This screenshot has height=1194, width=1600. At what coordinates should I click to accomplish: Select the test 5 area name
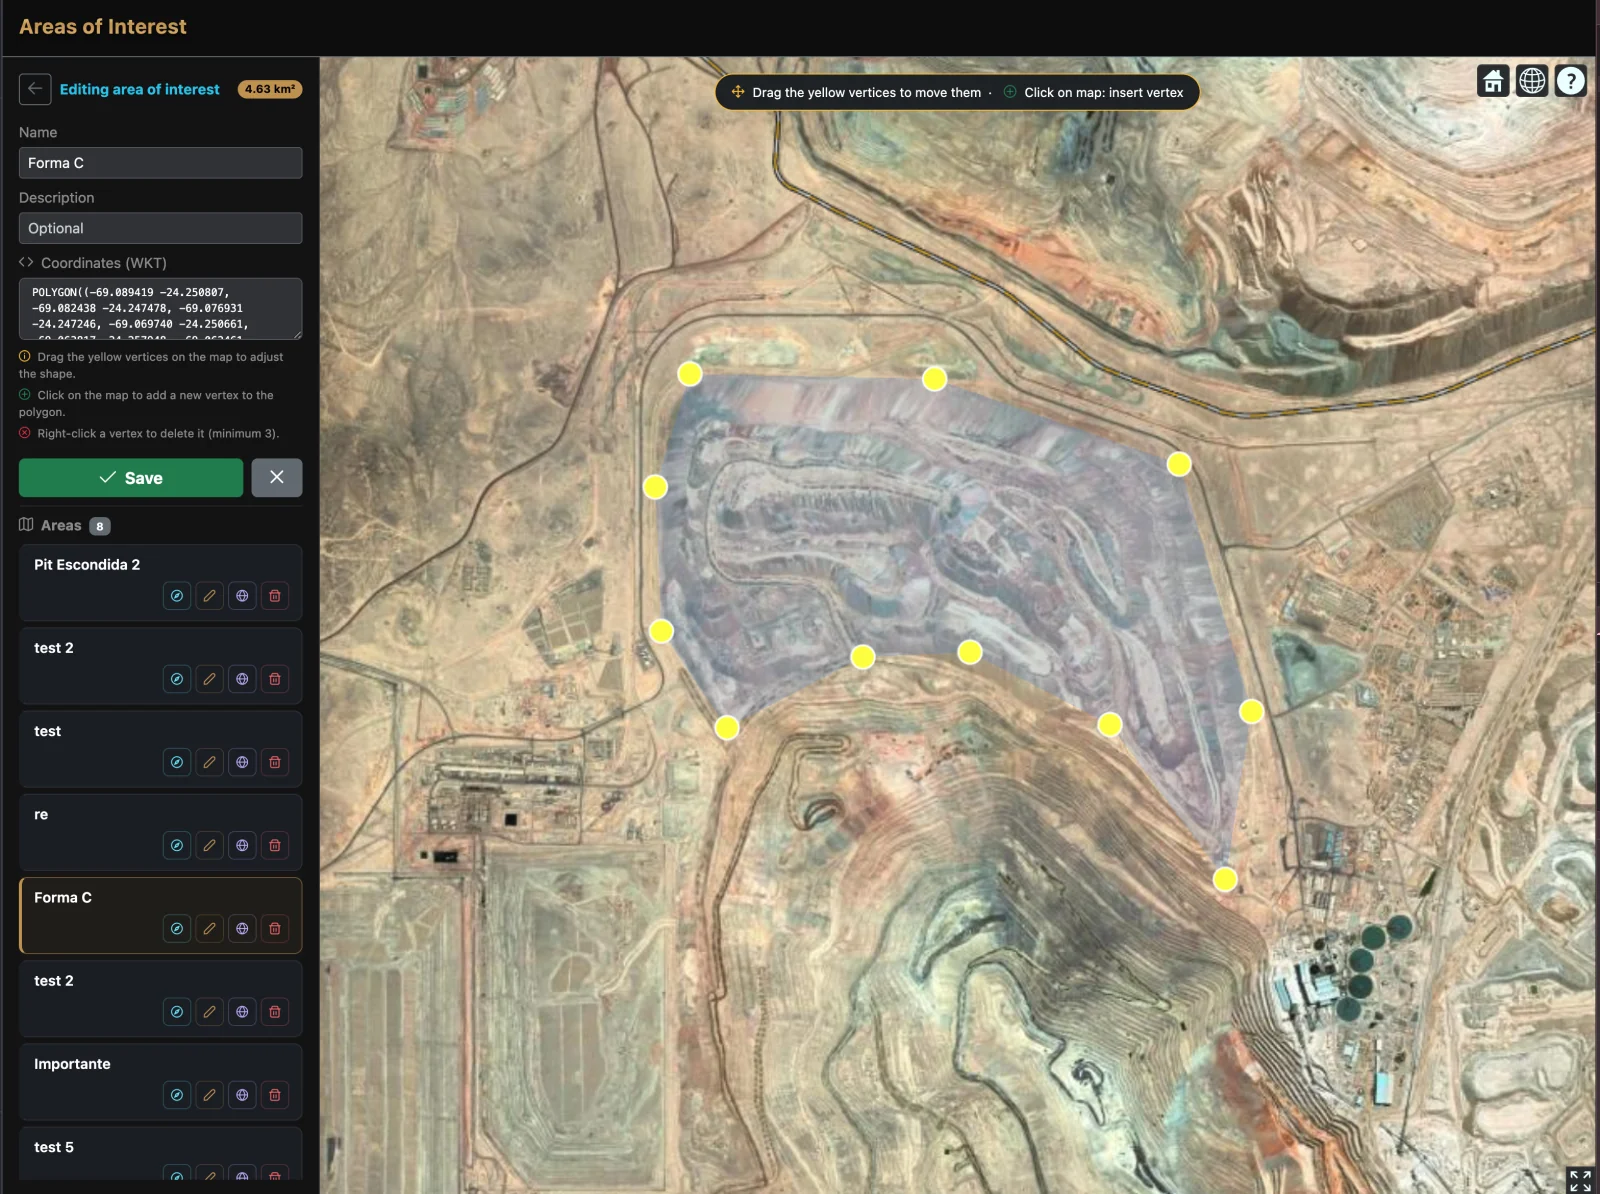click(54, 1147)
